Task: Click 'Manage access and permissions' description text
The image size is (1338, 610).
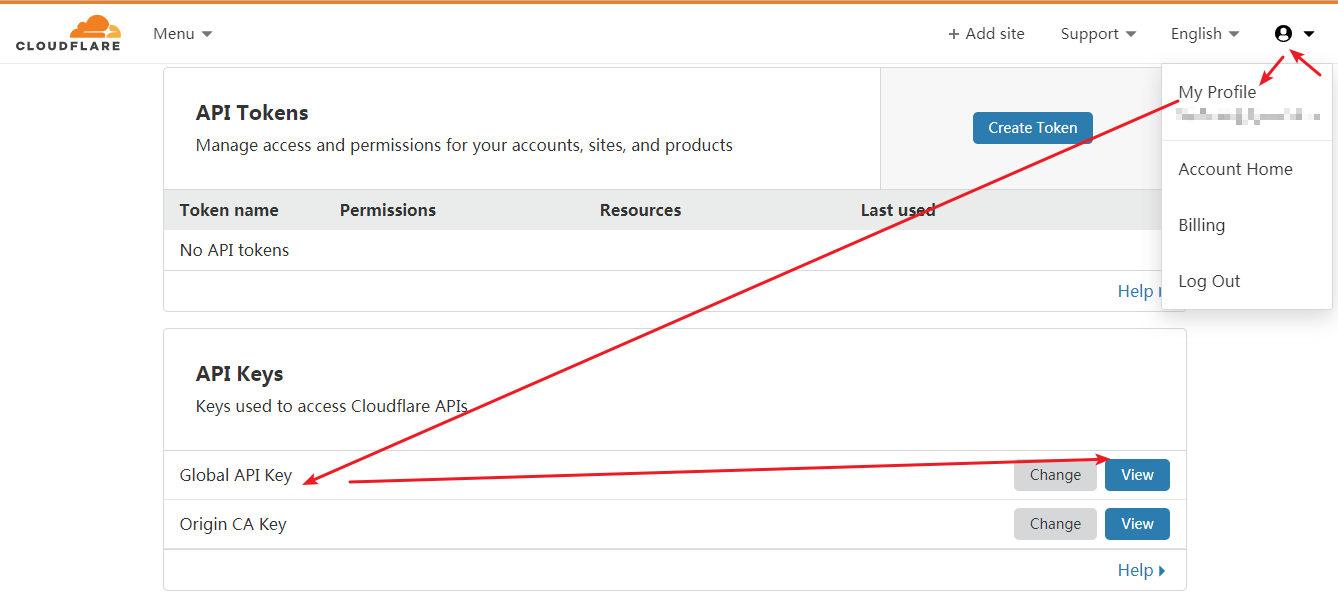Action: click(464, 145)
